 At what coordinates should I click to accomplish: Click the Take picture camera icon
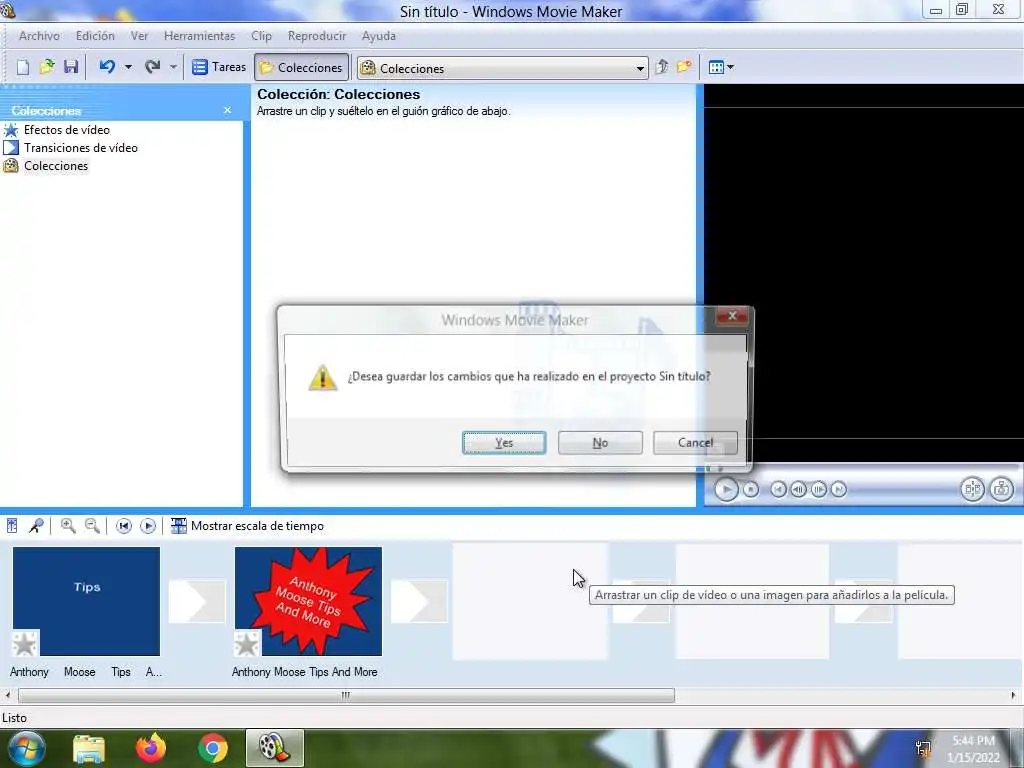(x=1002, y=489)
